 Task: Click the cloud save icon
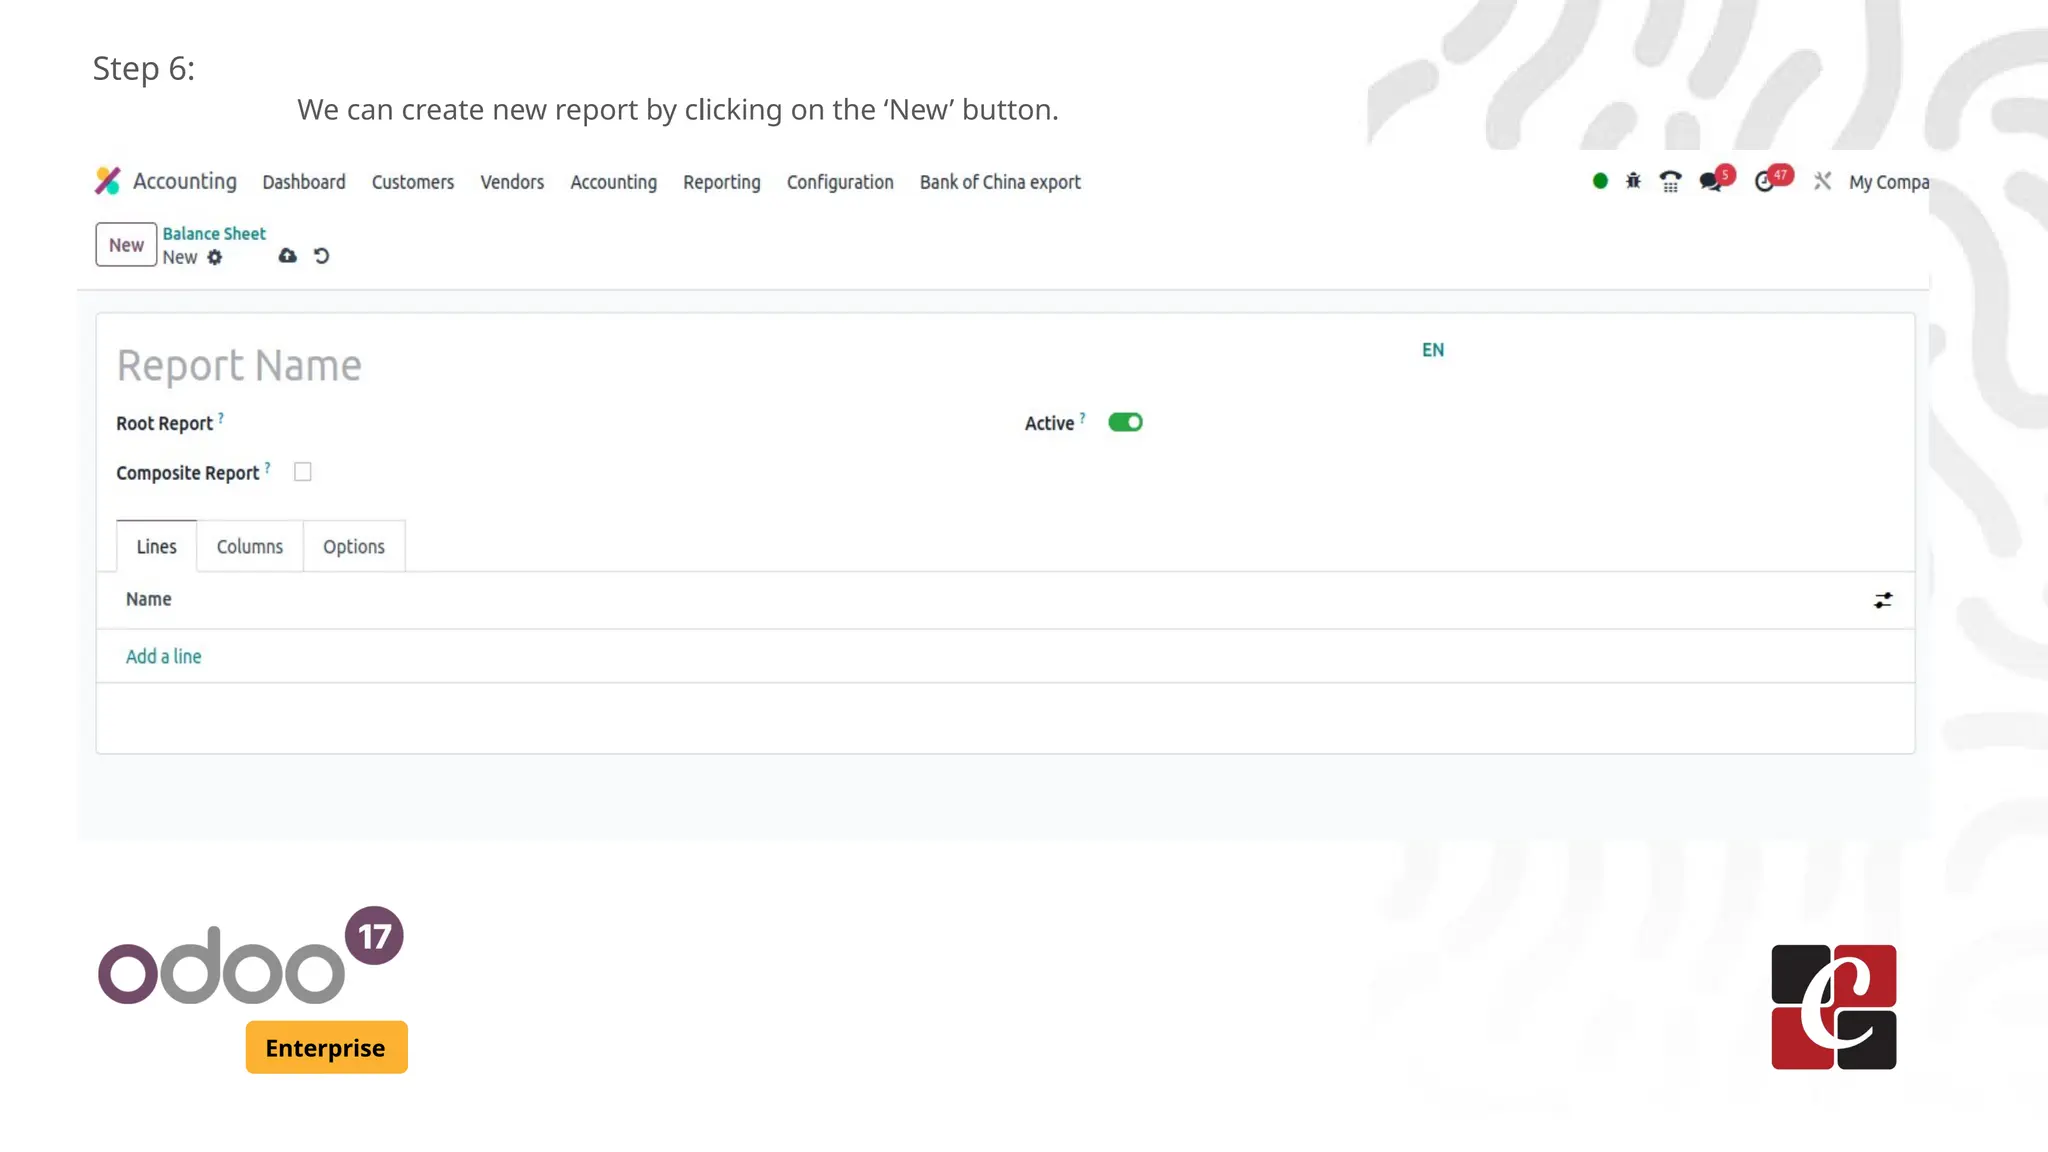[x=288, y=256]
